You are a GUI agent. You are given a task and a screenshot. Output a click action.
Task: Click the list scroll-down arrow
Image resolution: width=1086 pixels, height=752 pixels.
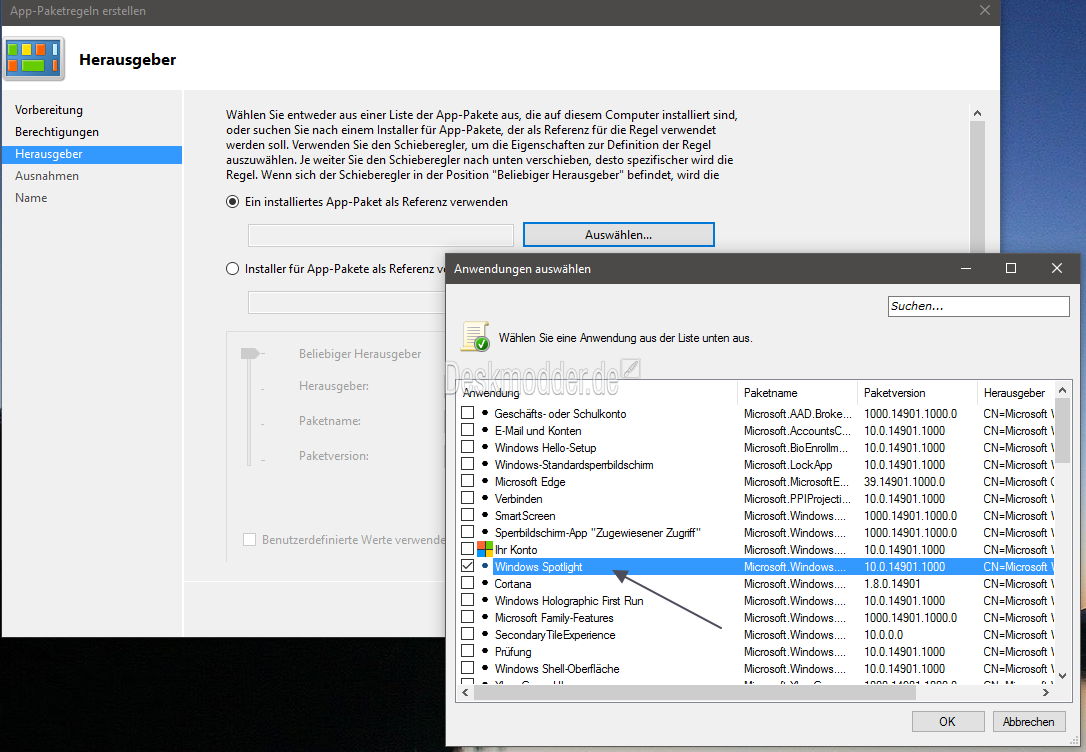click(1062, 676)
